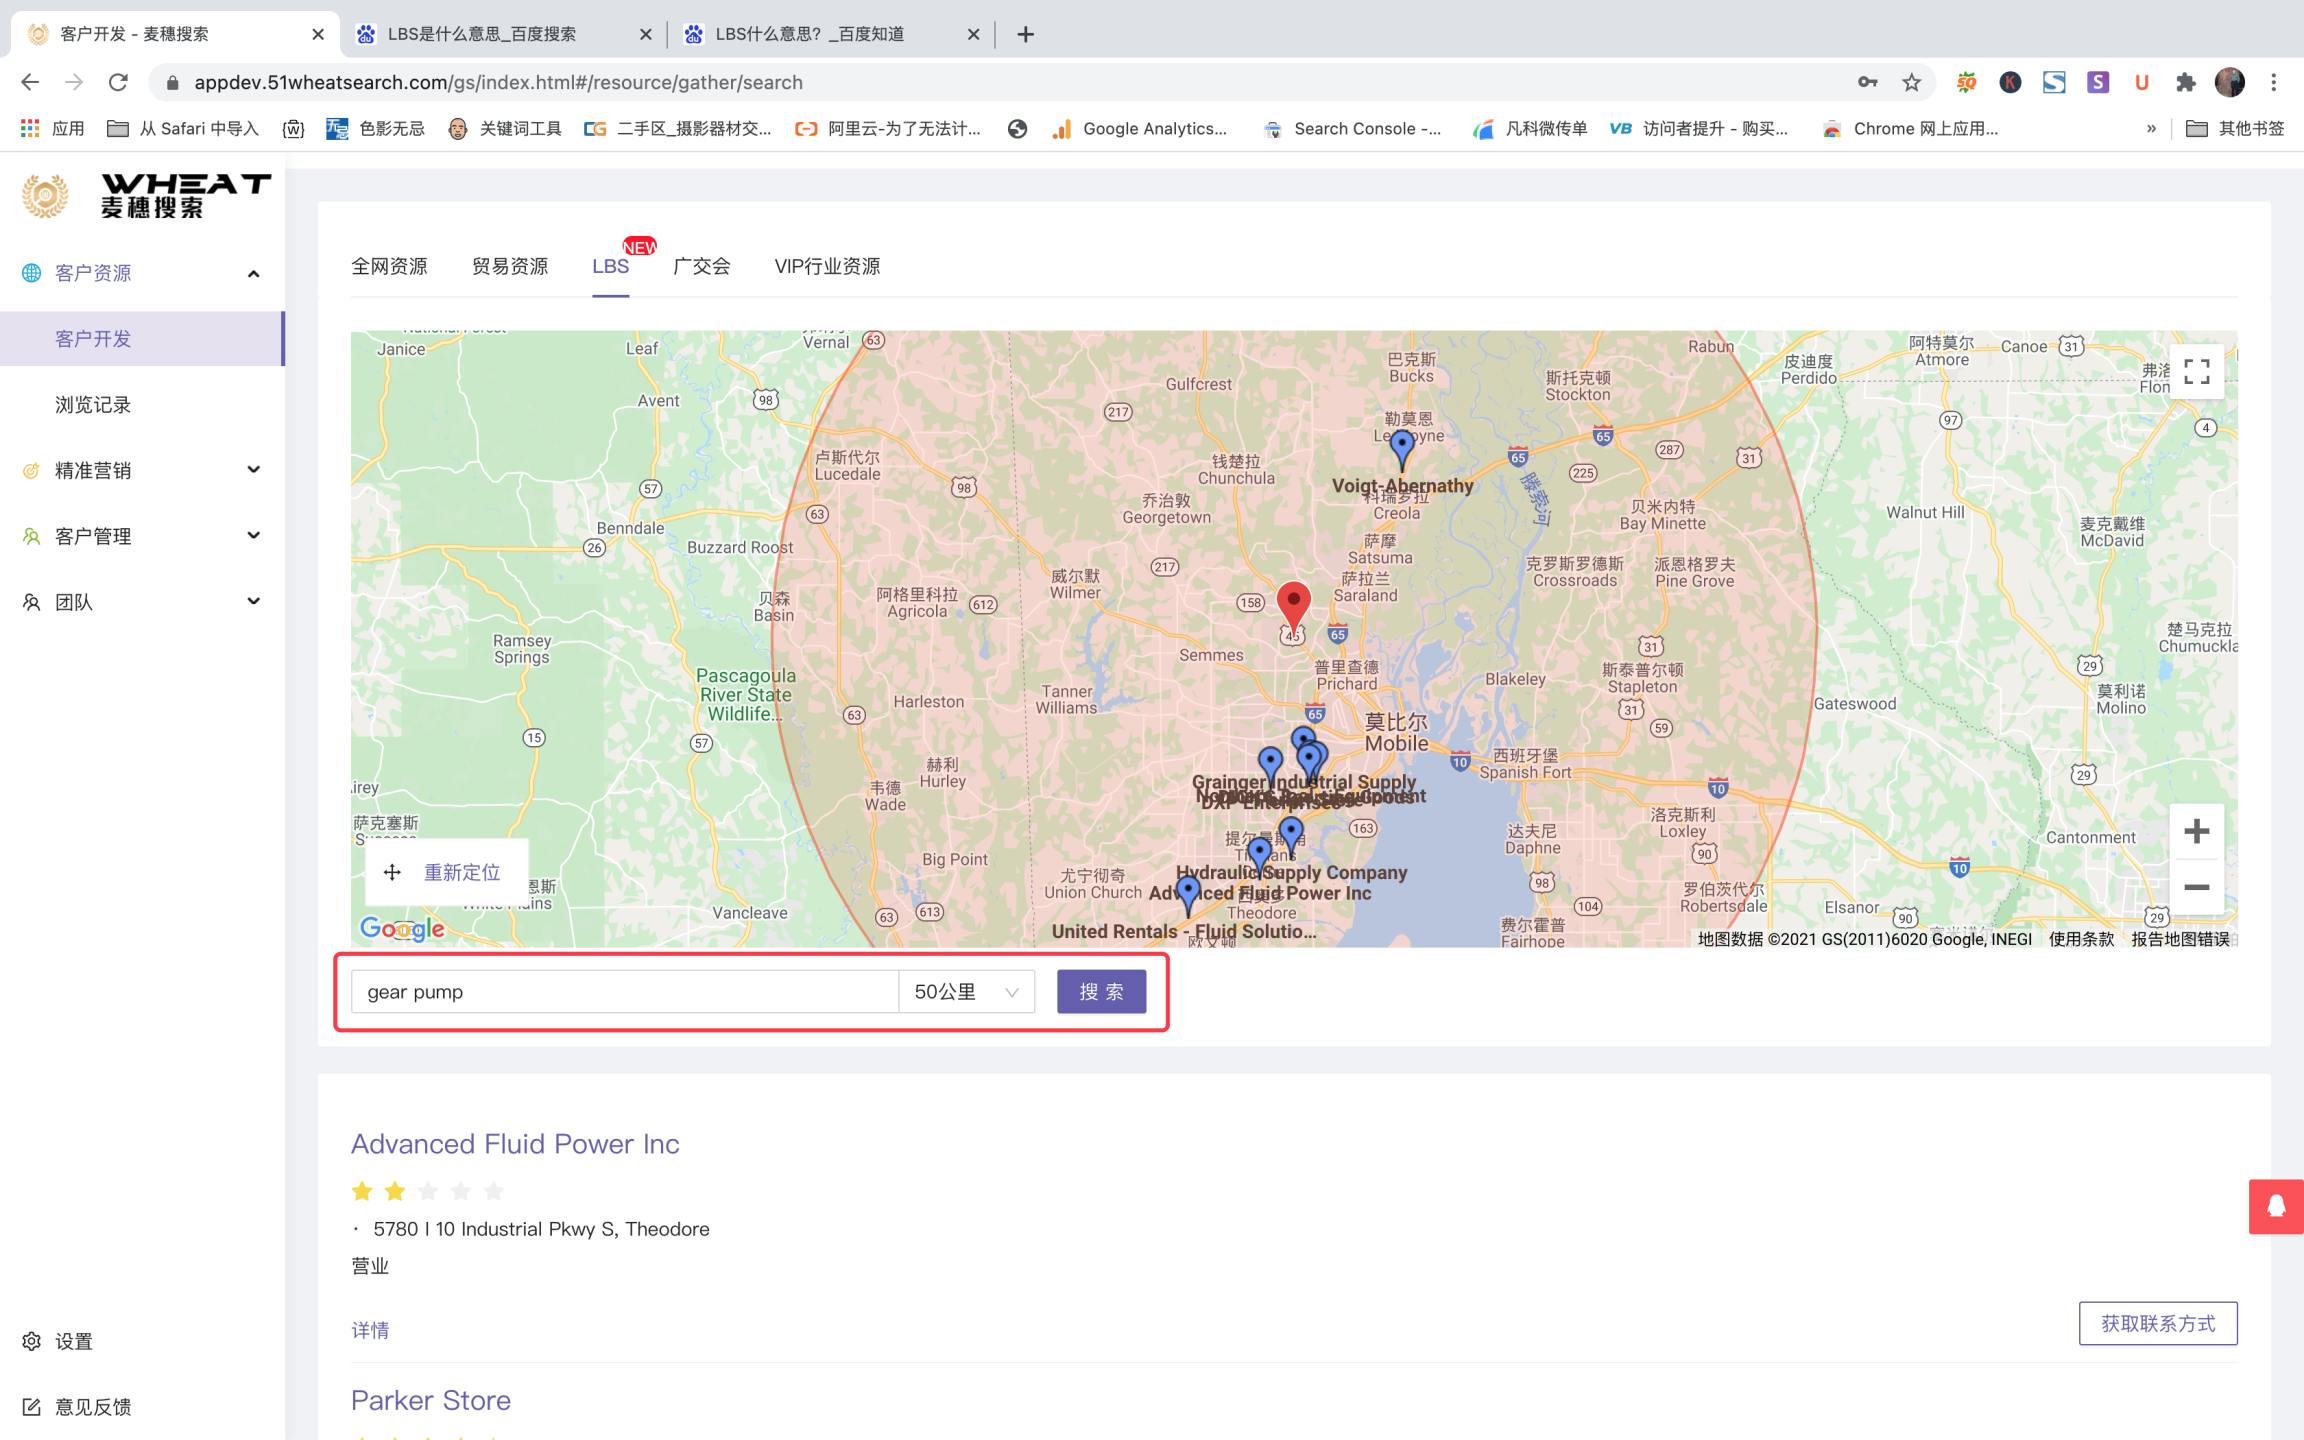Open the Wheat 麦穗搜索 logo
Image resolution: width=2304 pixels, height=1440 pixels.
146,195
